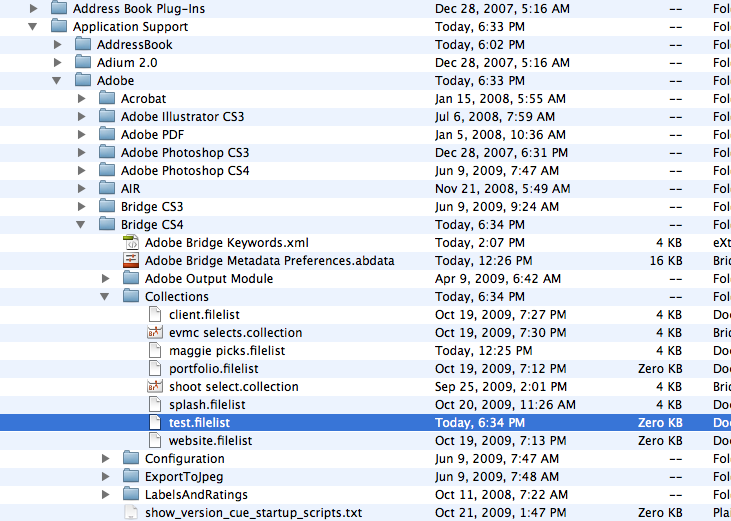Click the Configuration folder icon
This screenshot has height=521, width=731.
coord(131,458)
